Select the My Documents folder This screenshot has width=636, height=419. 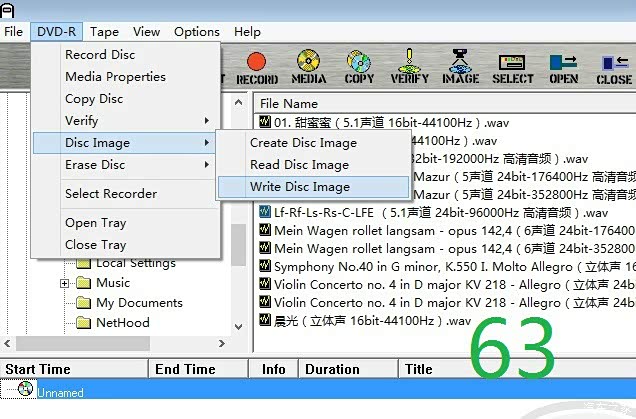point(139,303)
